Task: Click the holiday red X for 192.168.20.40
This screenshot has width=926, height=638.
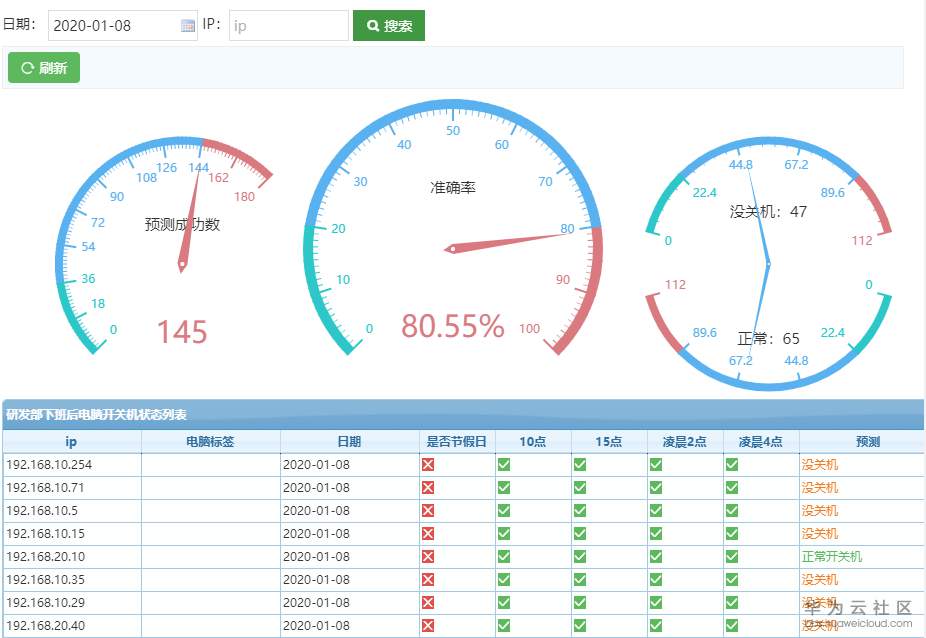Action: pyautogui.click(x=428, y=626)
